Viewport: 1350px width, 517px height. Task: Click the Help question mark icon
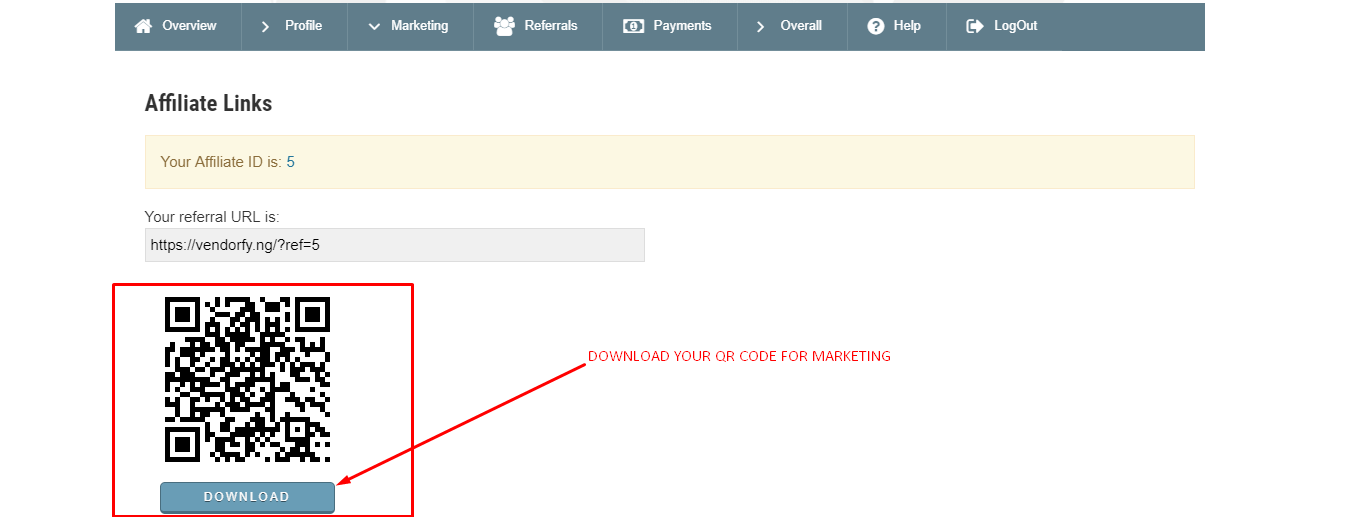click(876, 26)
